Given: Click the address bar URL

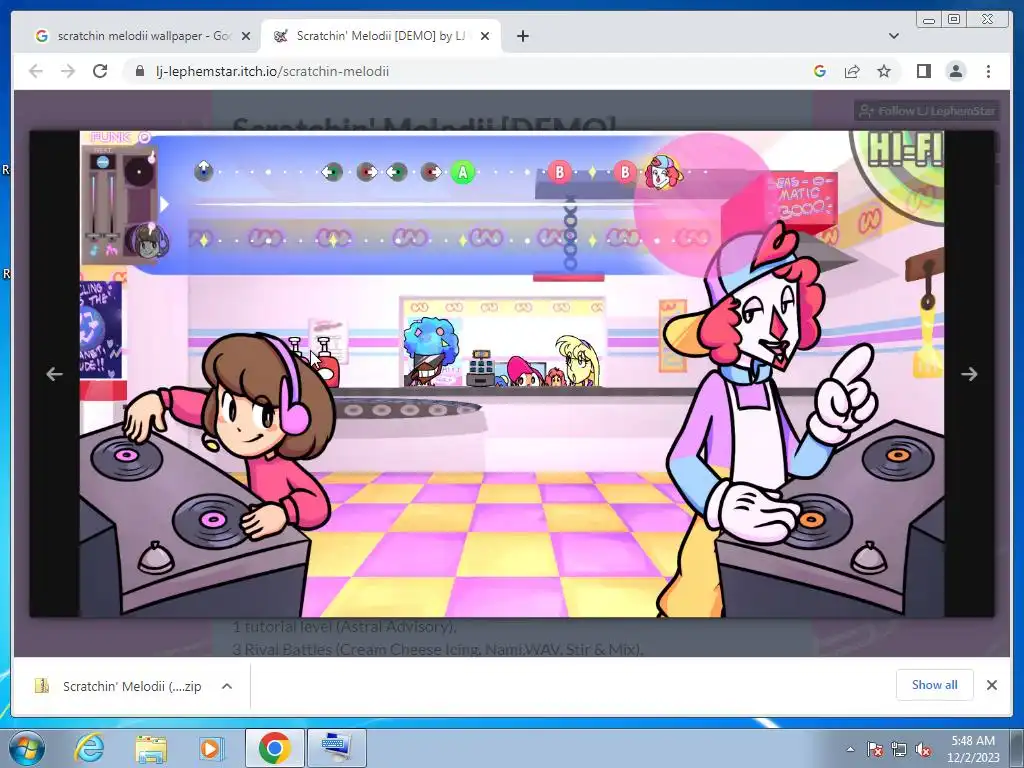Looking at the screenshot, I should 272,71.
